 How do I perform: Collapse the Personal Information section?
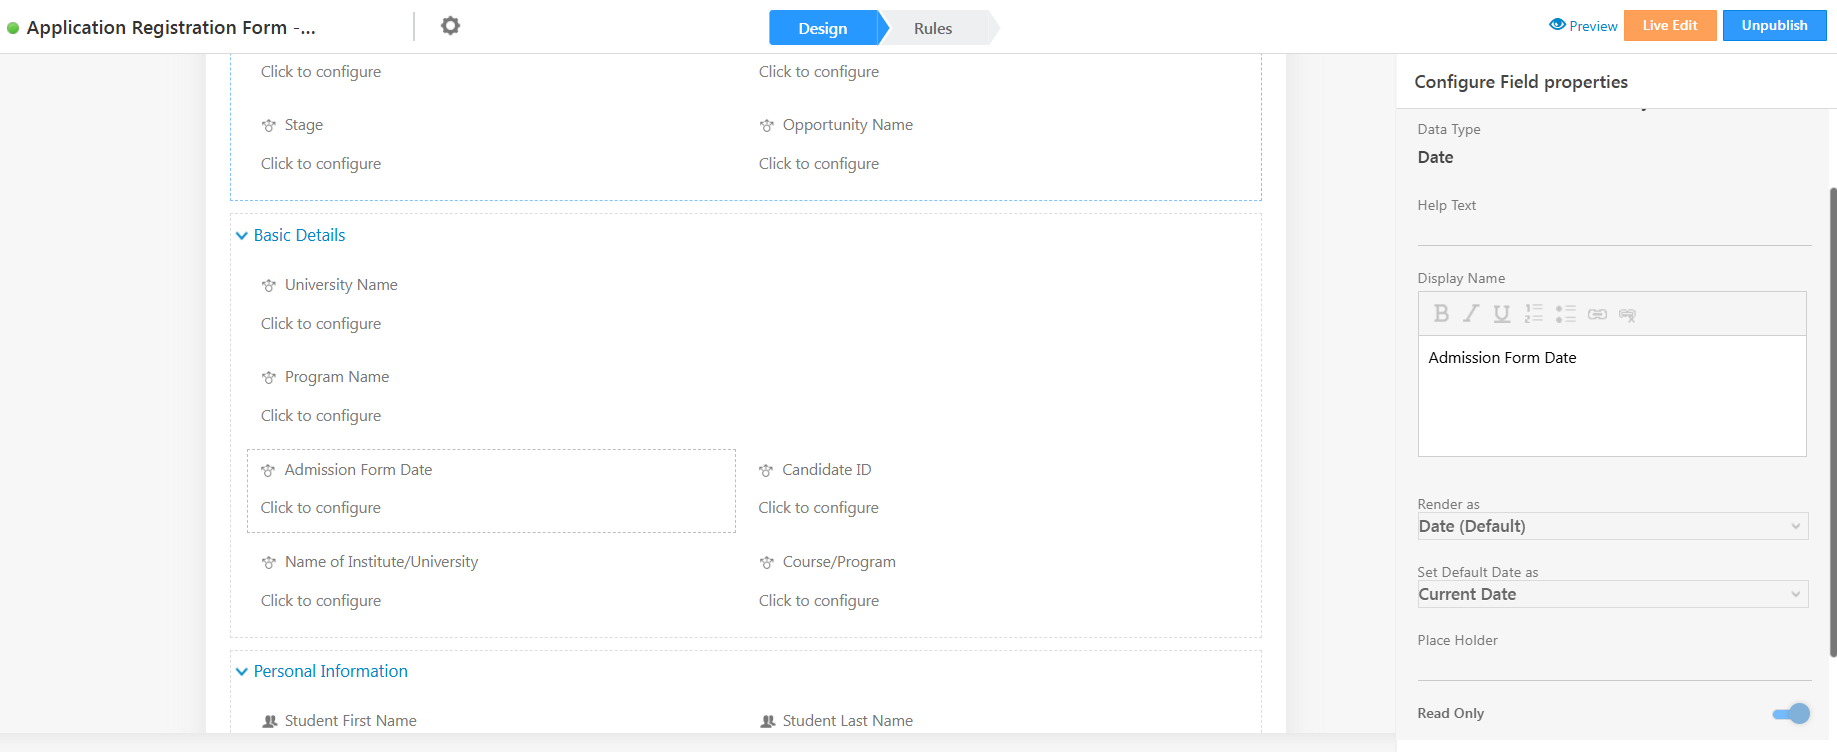[242, 672]
